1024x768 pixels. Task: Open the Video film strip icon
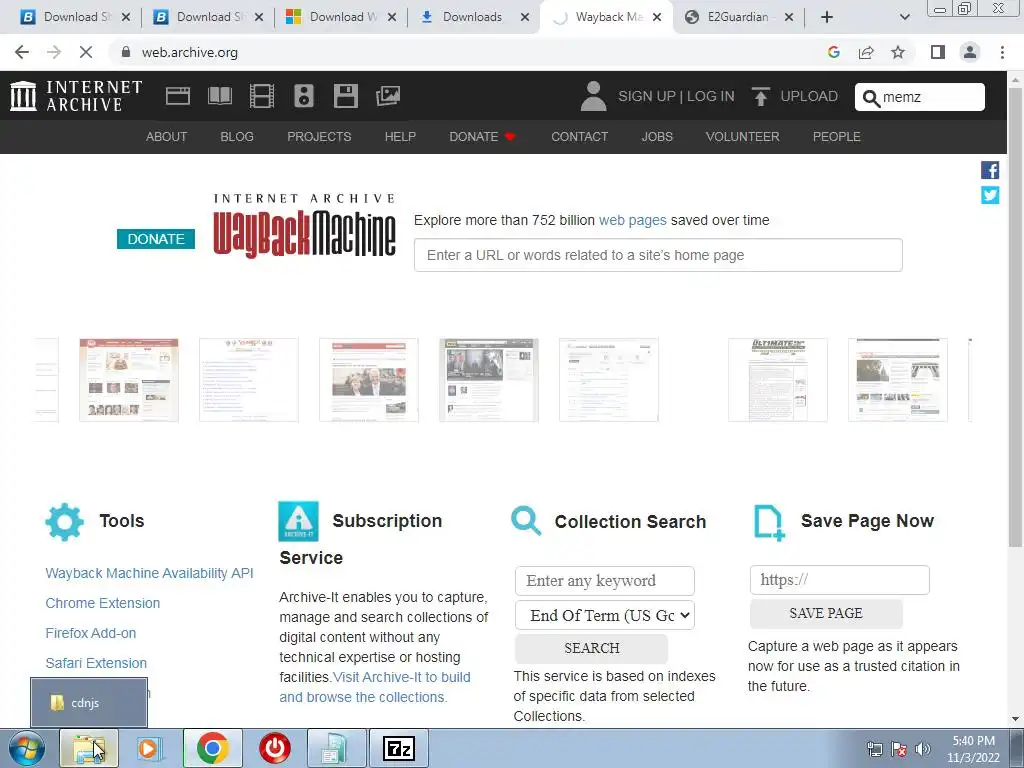click(261, 96)
